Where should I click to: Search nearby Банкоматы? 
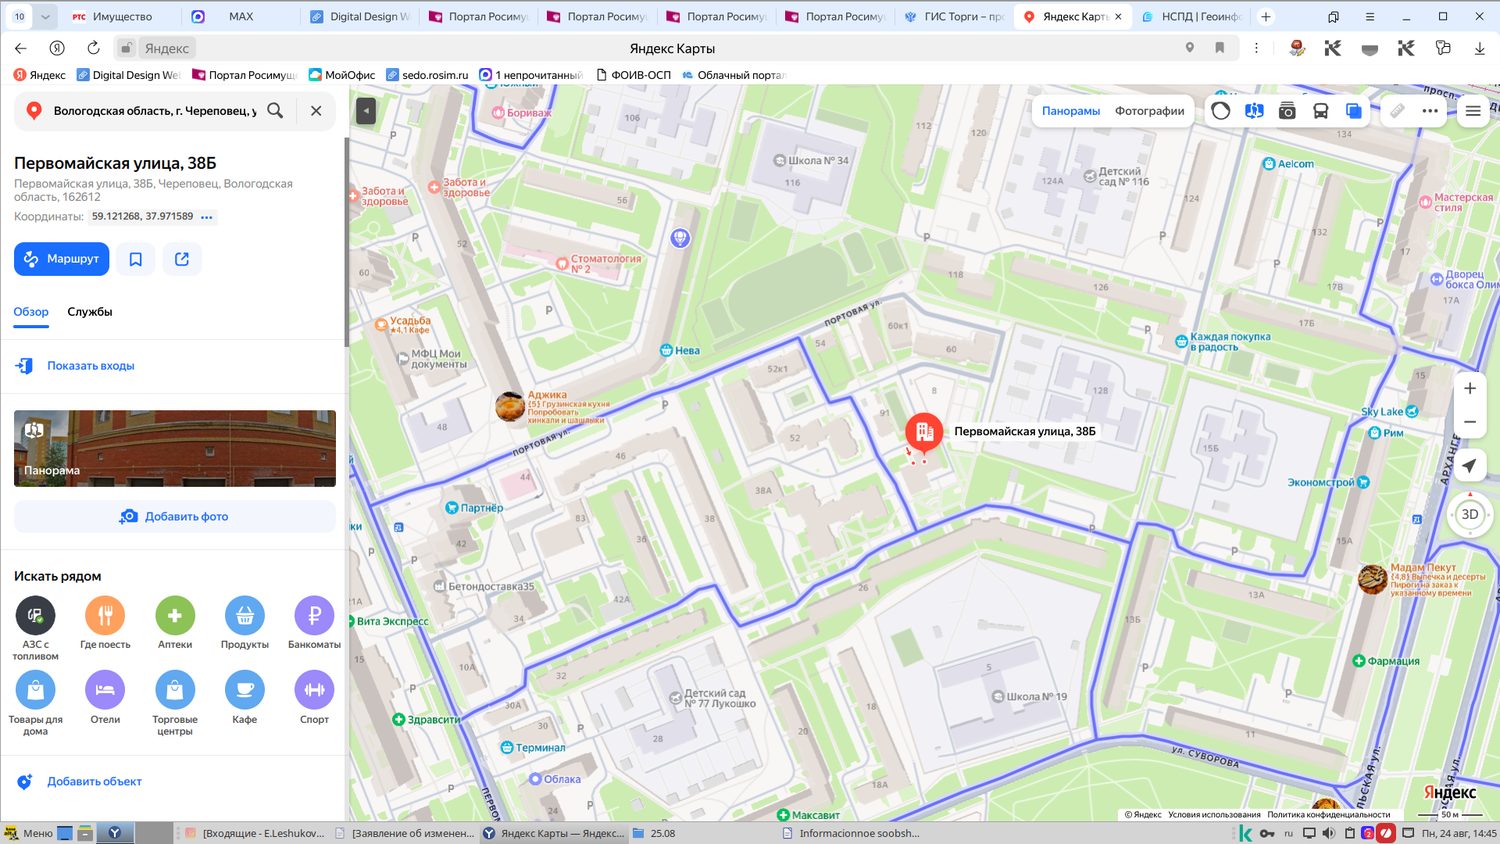point(314,623)
